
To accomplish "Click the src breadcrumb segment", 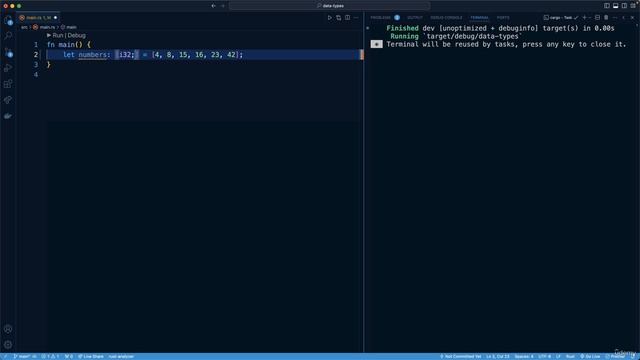I will [24, 27].
